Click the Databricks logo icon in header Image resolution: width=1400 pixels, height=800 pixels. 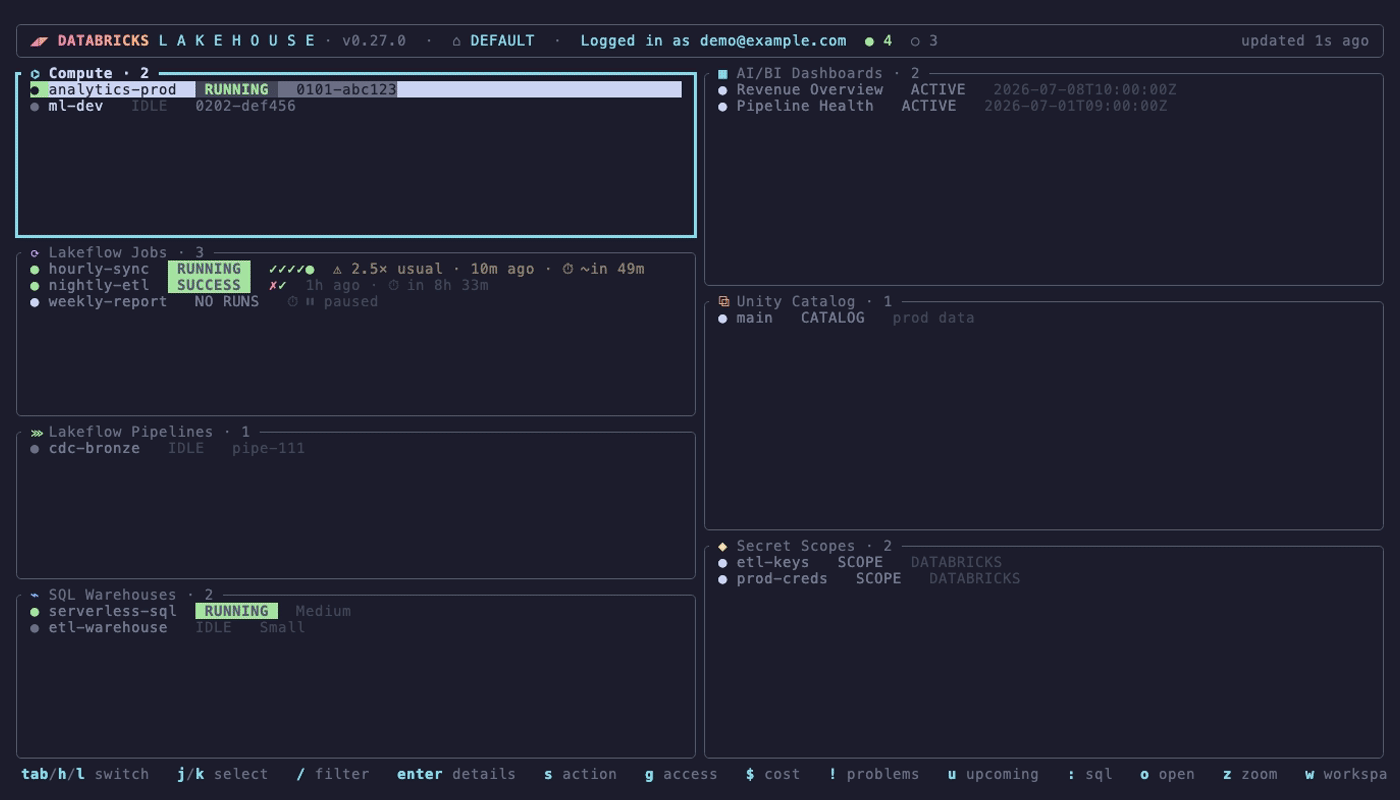[x=39, y=41]
